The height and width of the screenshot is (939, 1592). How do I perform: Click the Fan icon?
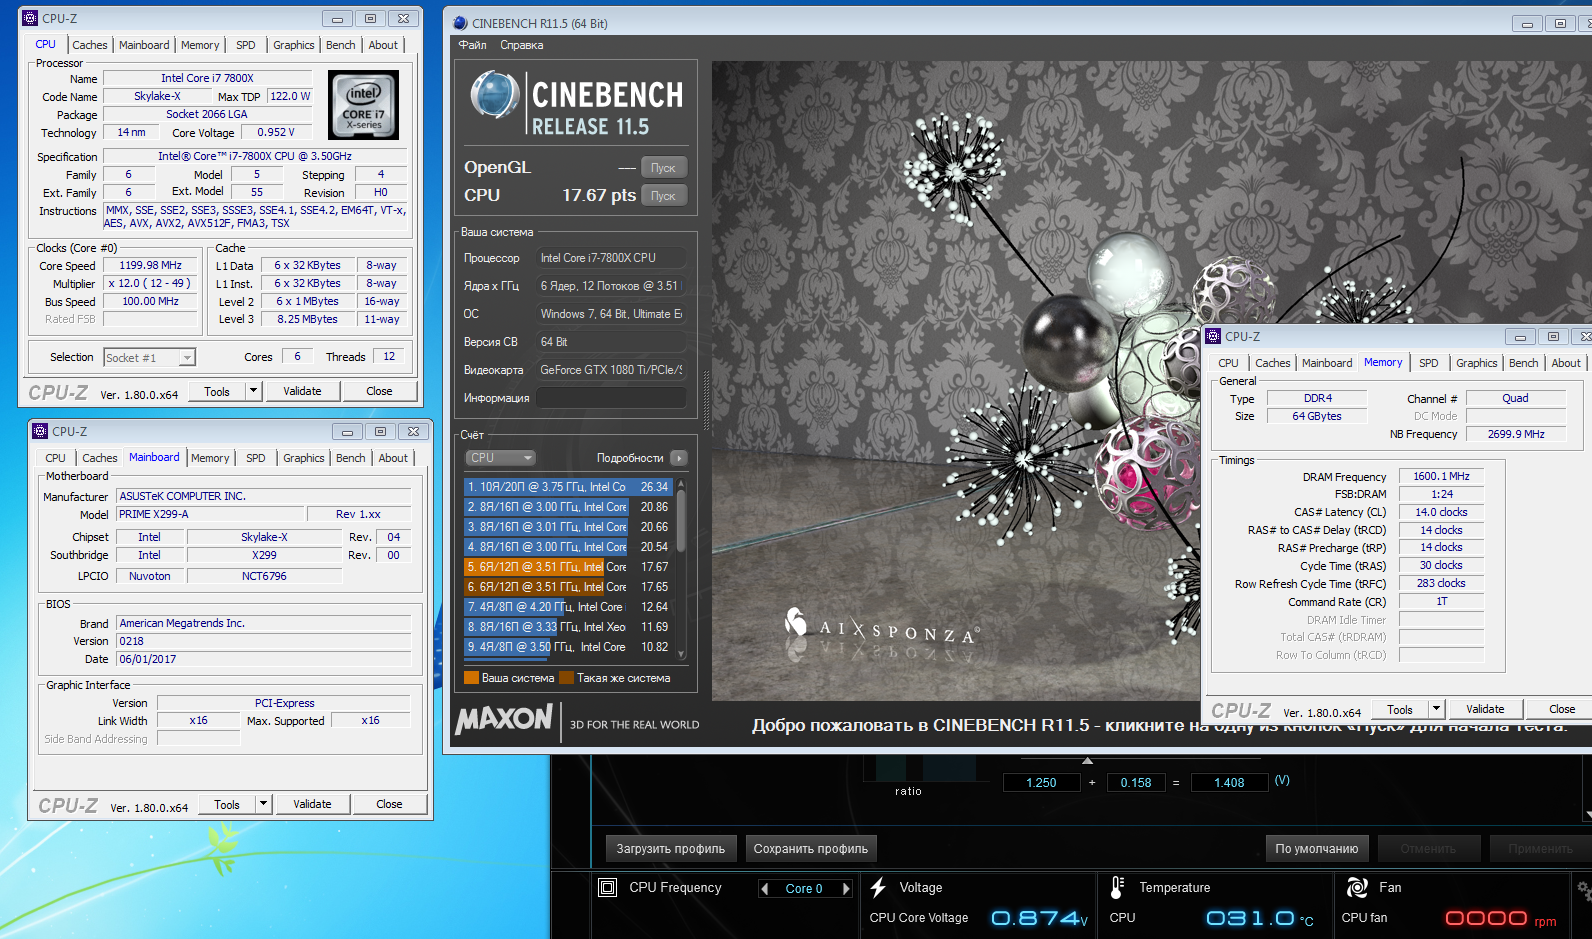(1357, 887)
